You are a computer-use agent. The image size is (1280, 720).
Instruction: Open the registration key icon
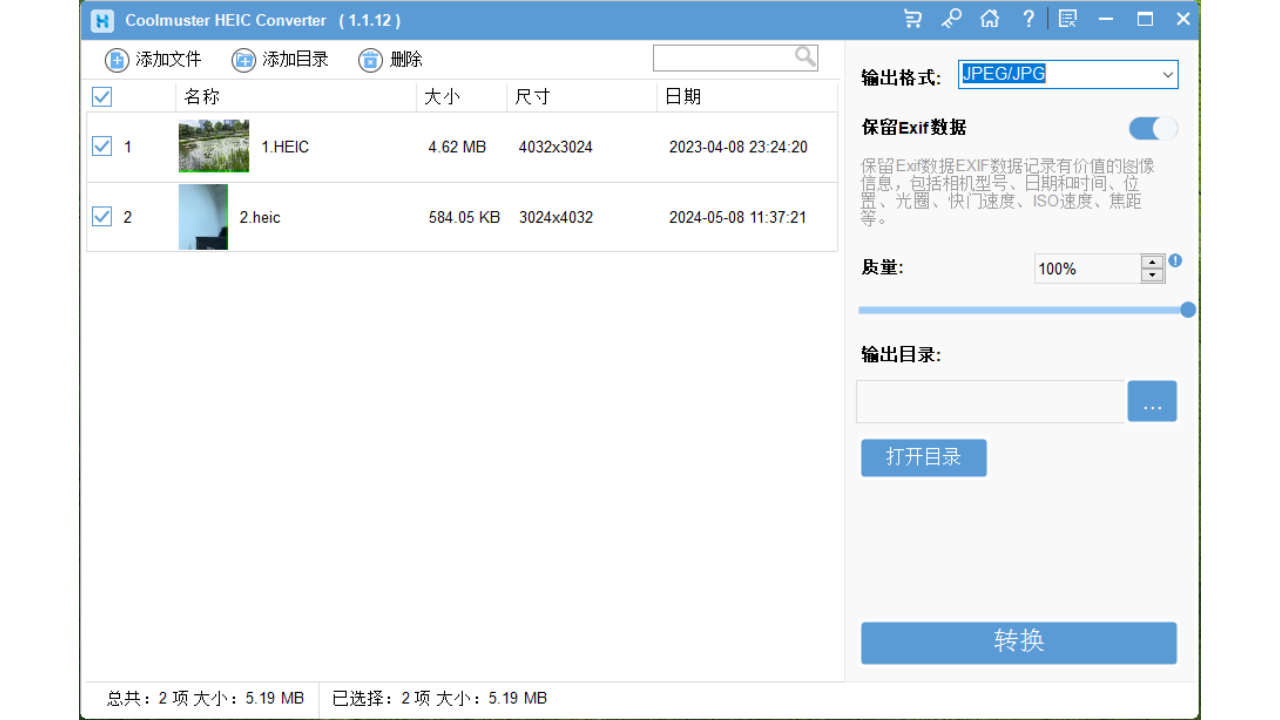pos(952,19)
